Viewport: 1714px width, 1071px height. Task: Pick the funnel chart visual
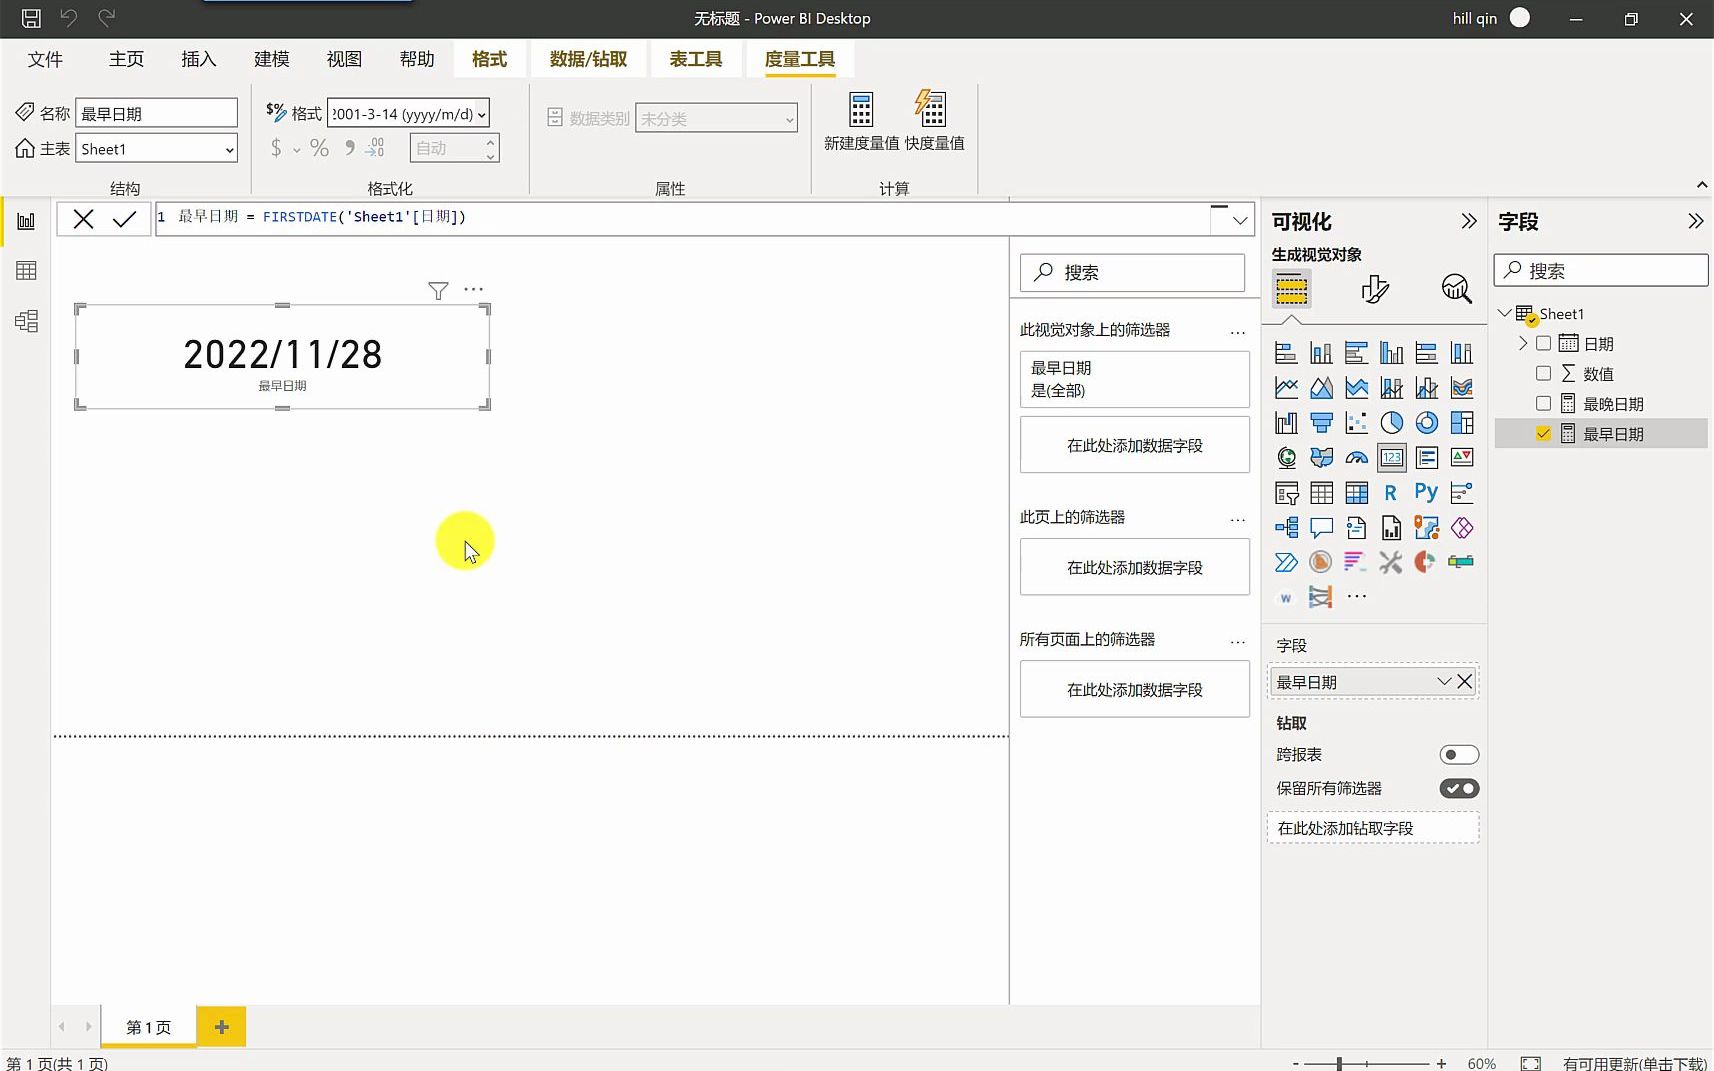point(1321,423)
